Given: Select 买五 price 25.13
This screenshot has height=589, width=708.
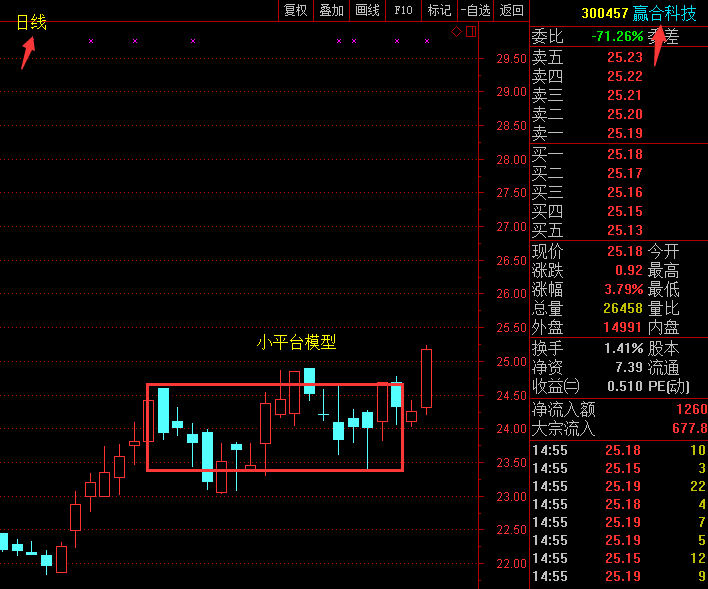Looking at the screenshot, I should click(624, 230).
